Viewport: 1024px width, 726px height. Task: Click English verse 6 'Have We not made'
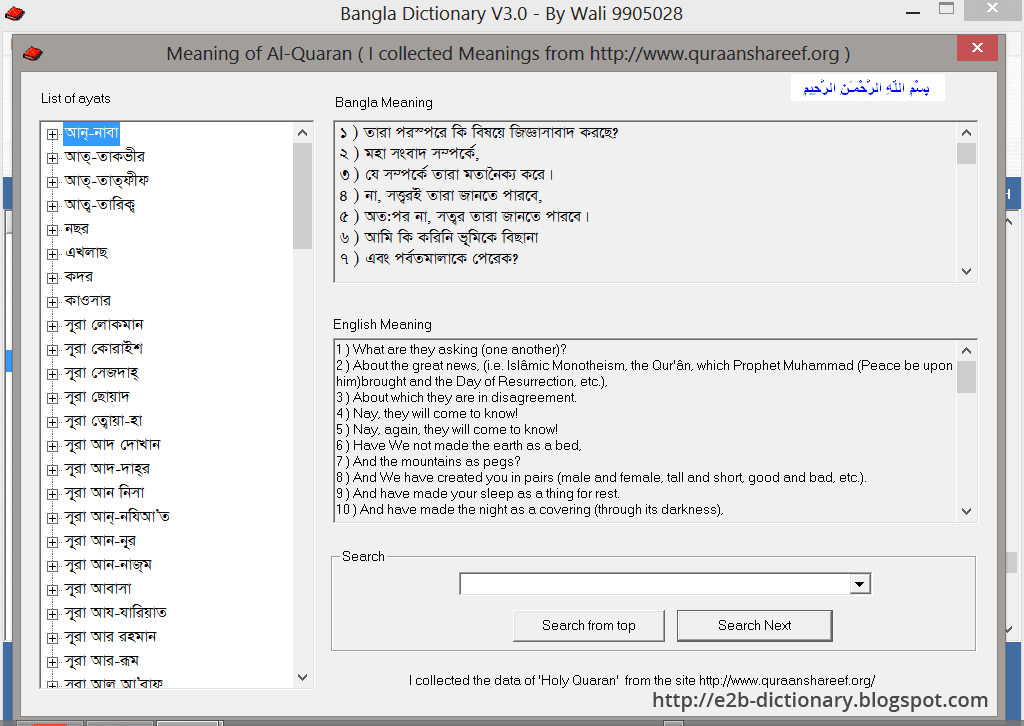[458, 445]
